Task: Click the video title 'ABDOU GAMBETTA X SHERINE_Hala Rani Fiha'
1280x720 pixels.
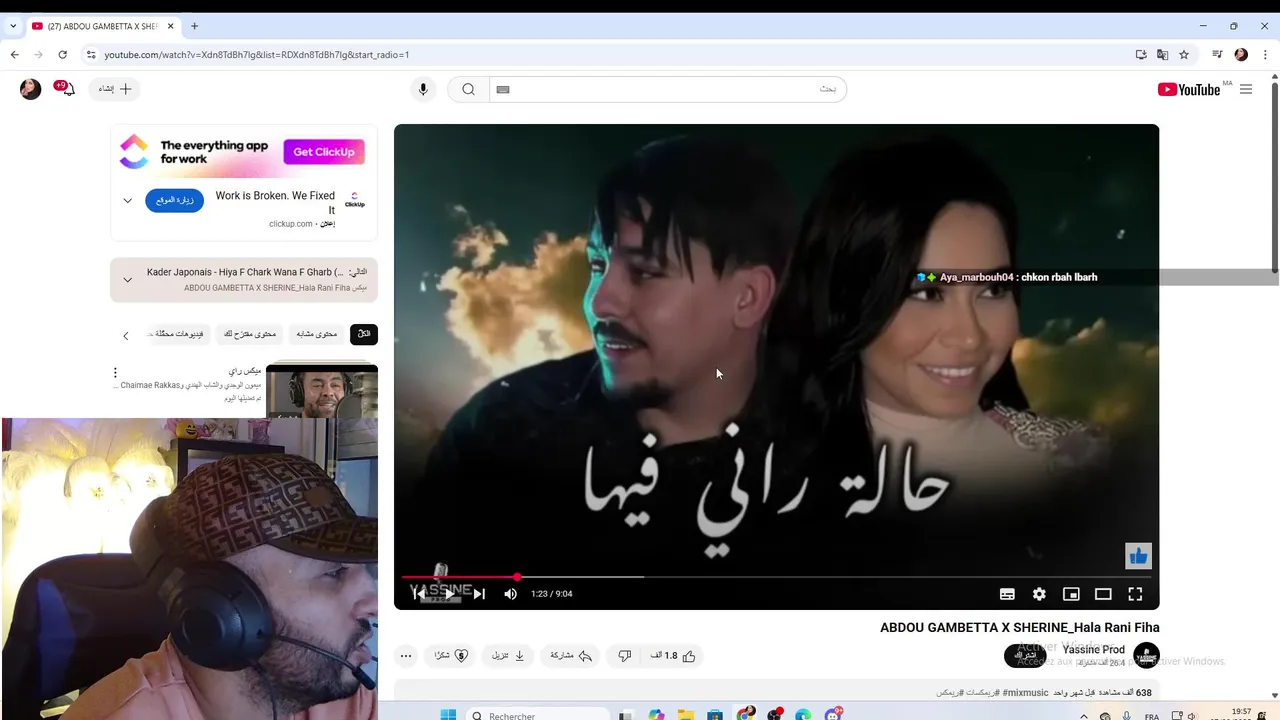Action: tap(1020, 628)
